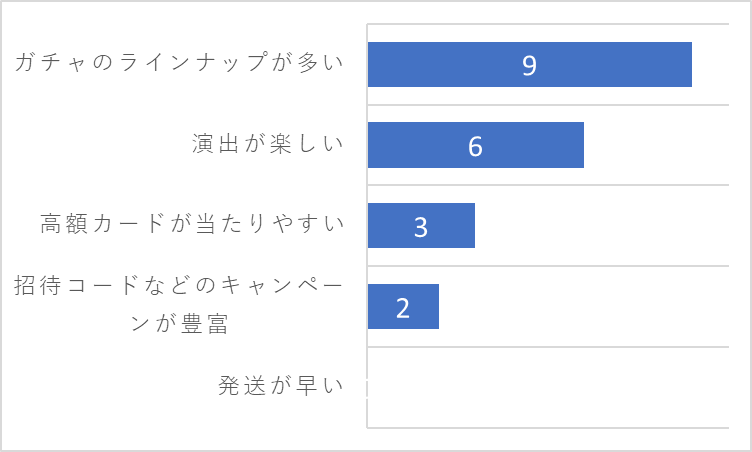752x452 pixels.
Task: Select the data label 2
Action: [403, 308]
